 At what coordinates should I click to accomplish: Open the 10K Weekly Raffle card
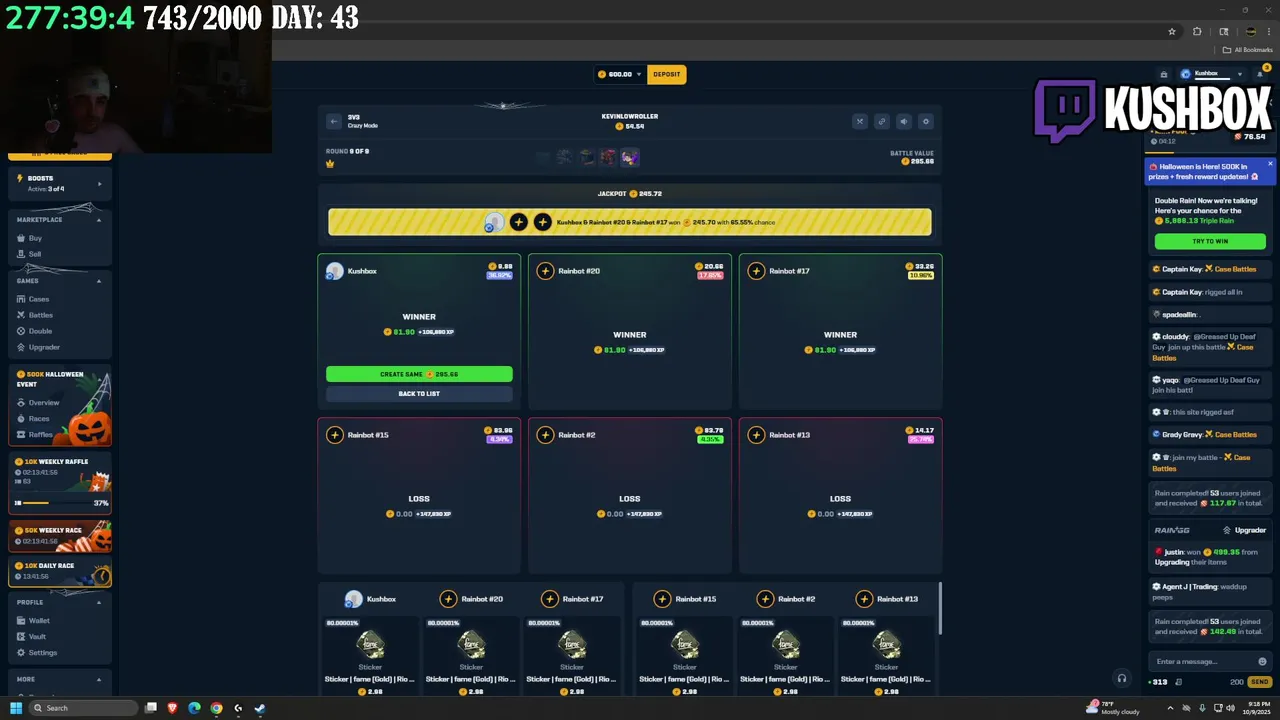pos(60,482)
